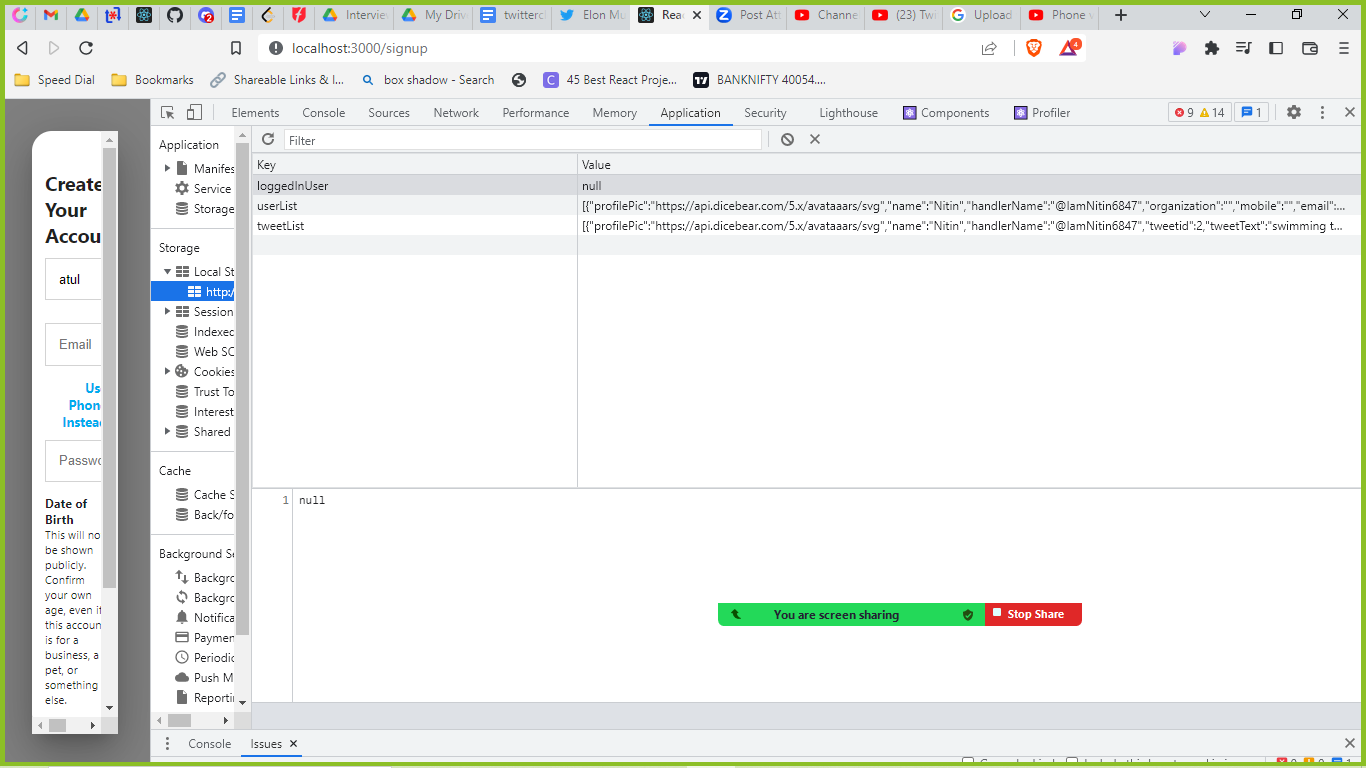Open the Brave Shields icon in address bar
Image resolution: width=1366 pixels, height=768 pixels.
click(1032, 47)
